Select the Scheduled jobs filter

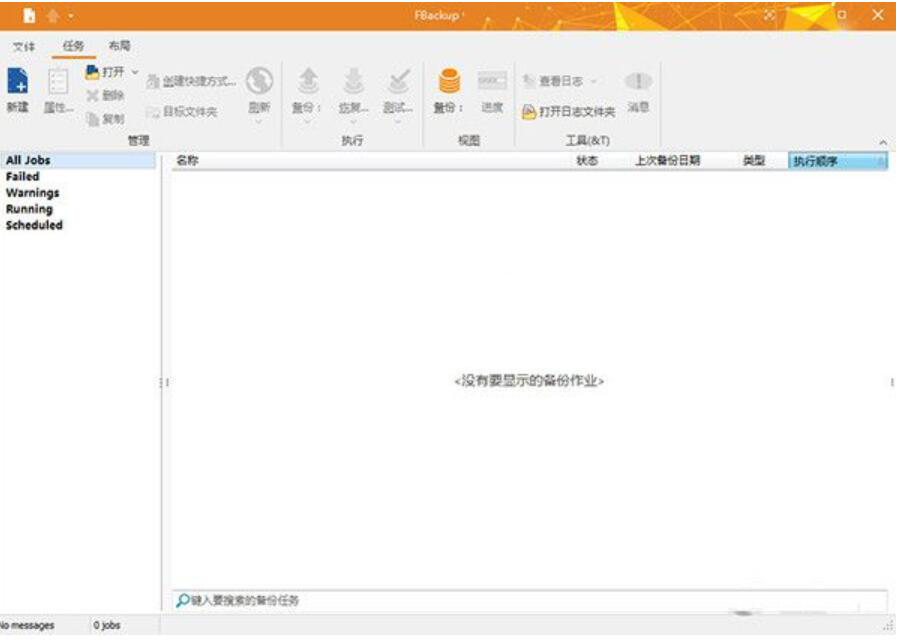pos(34,225)
